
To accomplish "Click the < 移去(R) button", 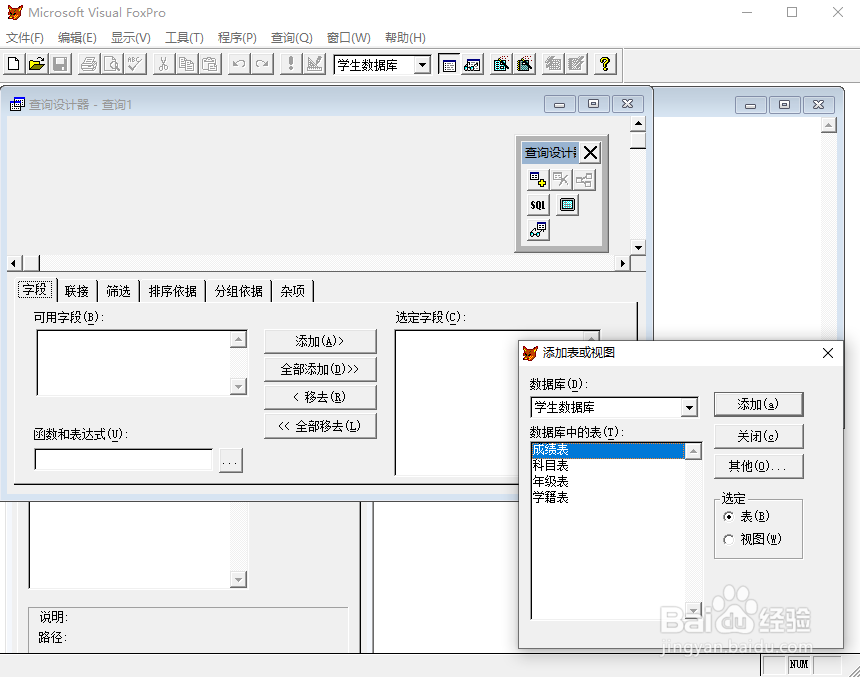I will tap(320, 397).
